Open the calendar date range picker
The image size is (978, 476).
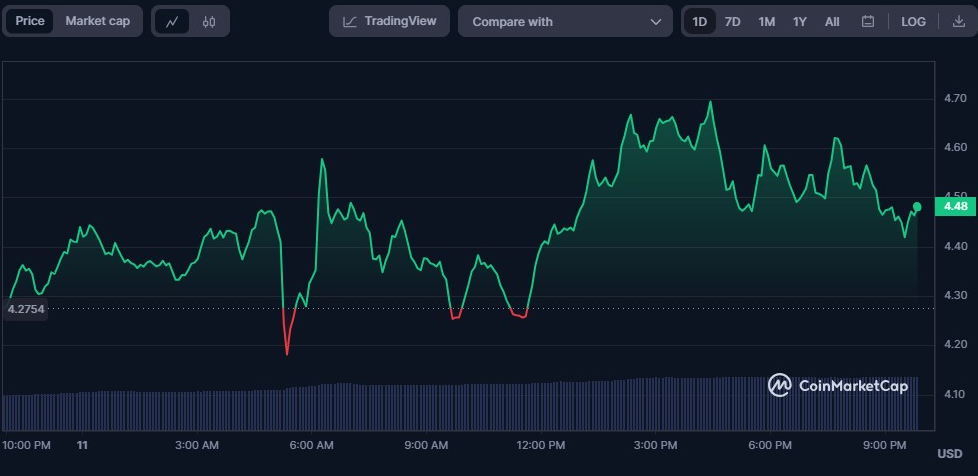pos(867,21)
